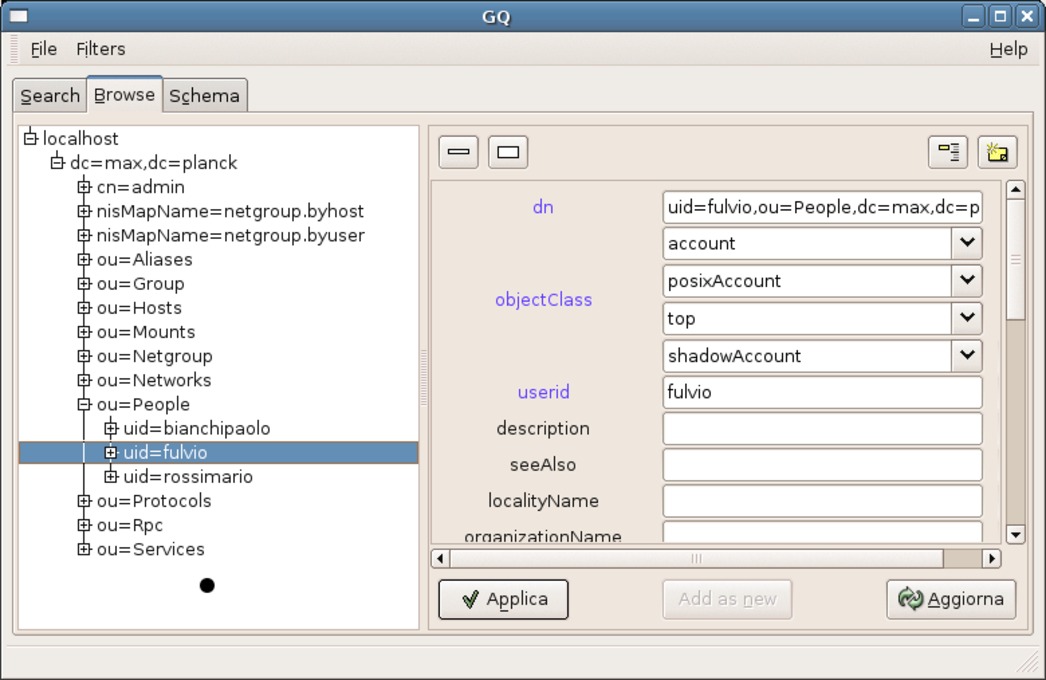The width and height of the screenshot is (1046, 680).
Task: Click the horizontal scrollbar thumb
Action: 697,558
